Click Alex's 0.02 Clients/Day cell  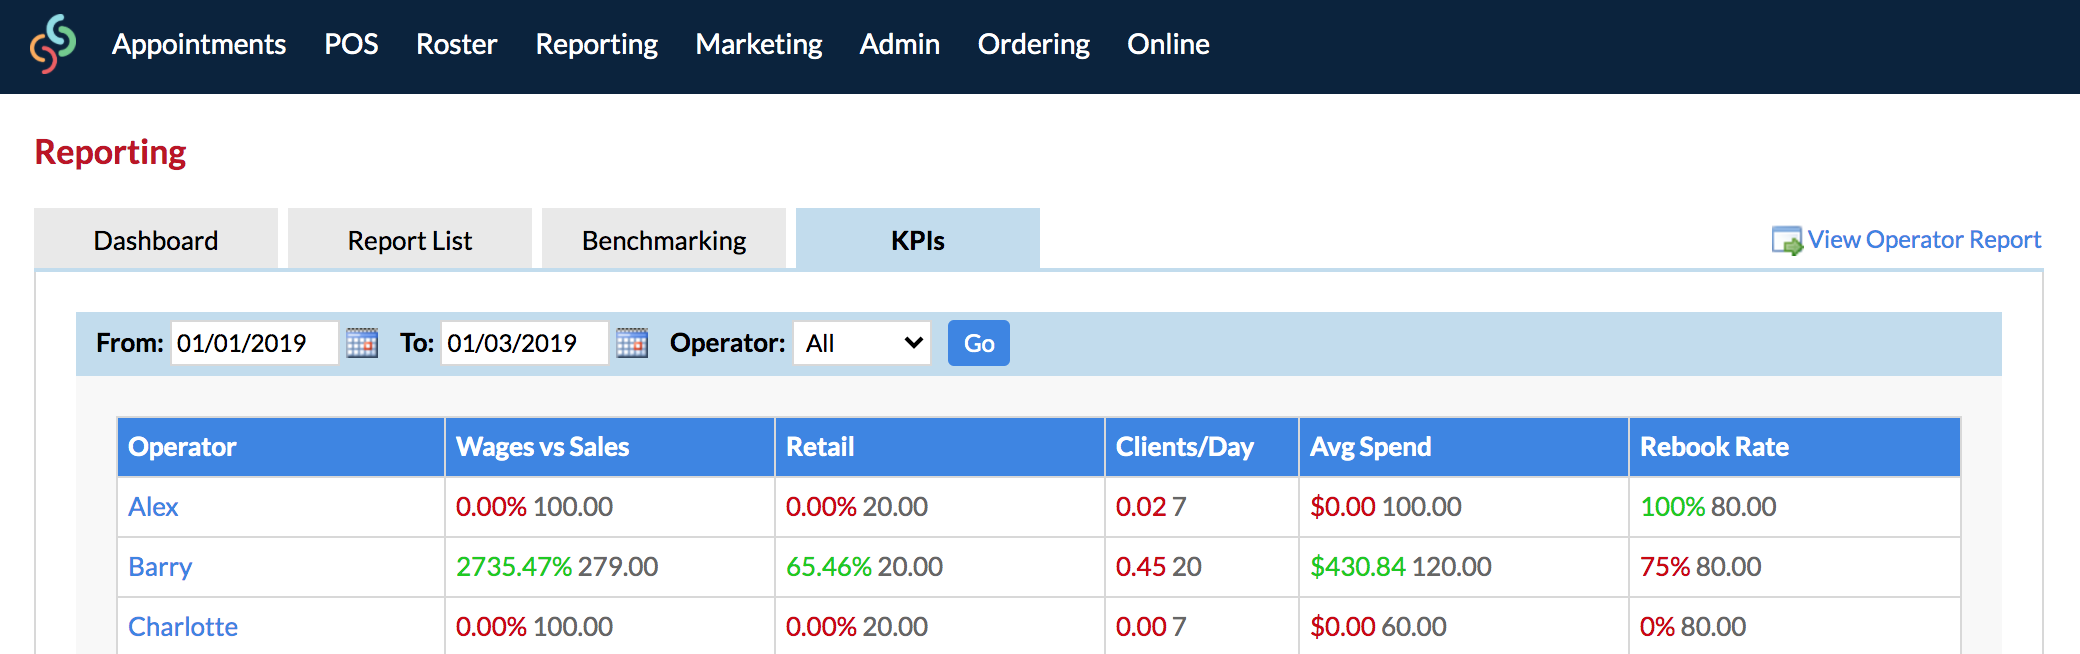(x=1202, y=507)
